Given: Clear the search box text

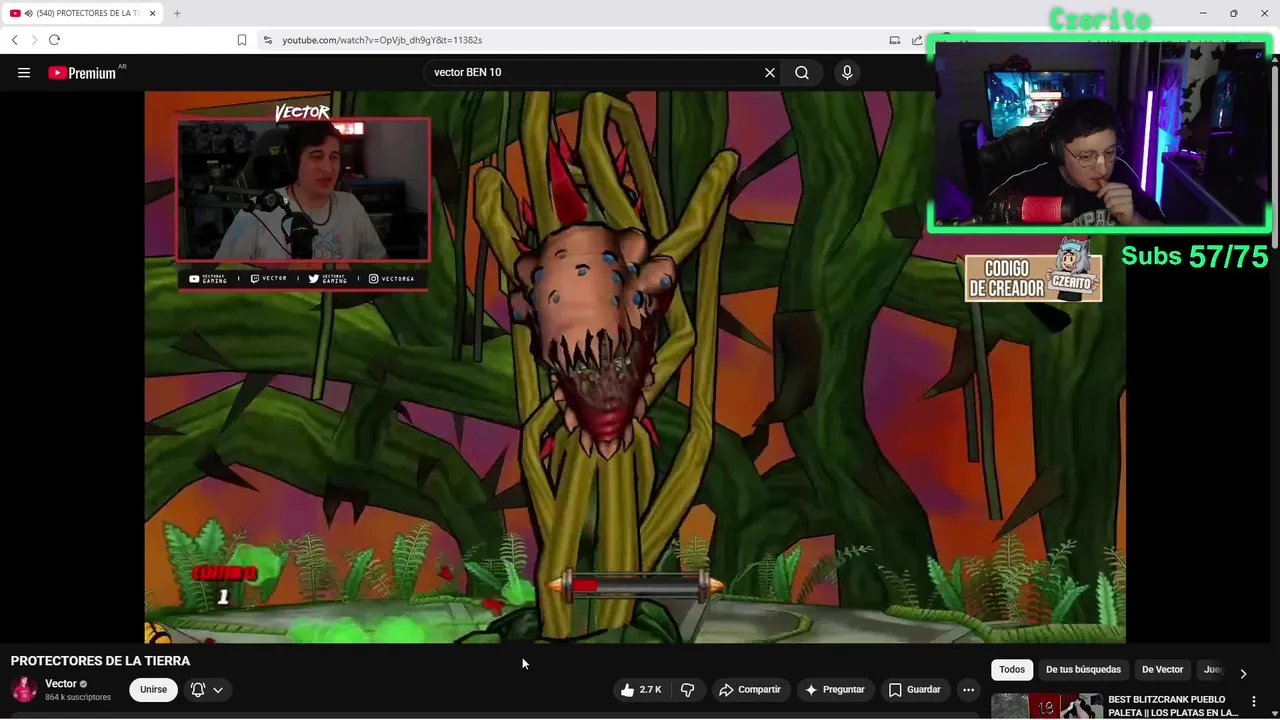Looking at the screenshot, I should tap(770, 72).
